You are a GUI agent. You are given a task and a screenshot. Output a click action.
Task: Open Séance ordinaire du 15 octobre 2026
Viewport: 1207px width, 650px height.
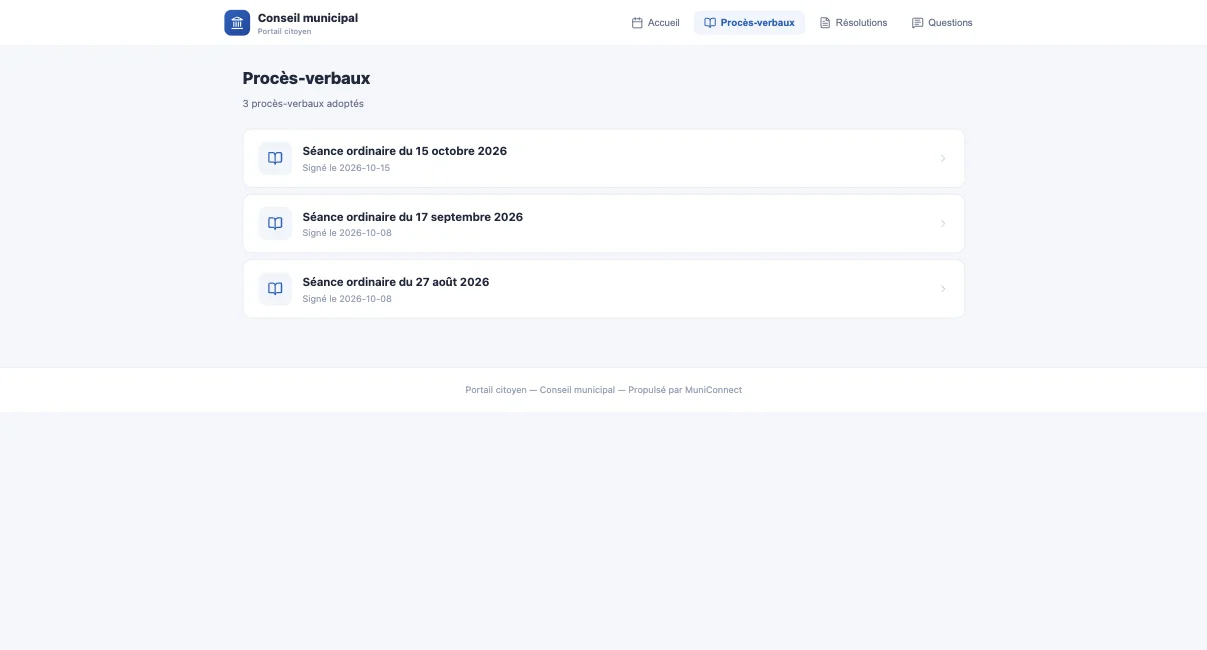(604, 158)
